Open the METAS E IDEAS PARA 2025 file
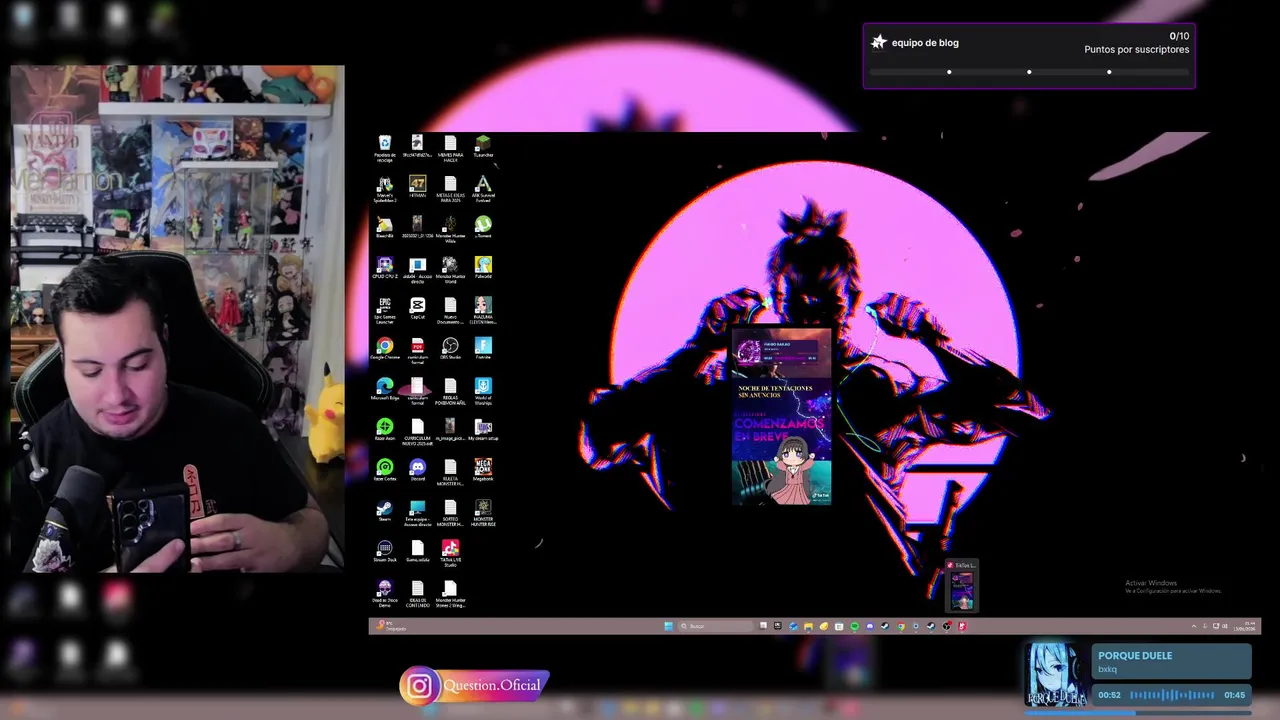 pos(450,188)
